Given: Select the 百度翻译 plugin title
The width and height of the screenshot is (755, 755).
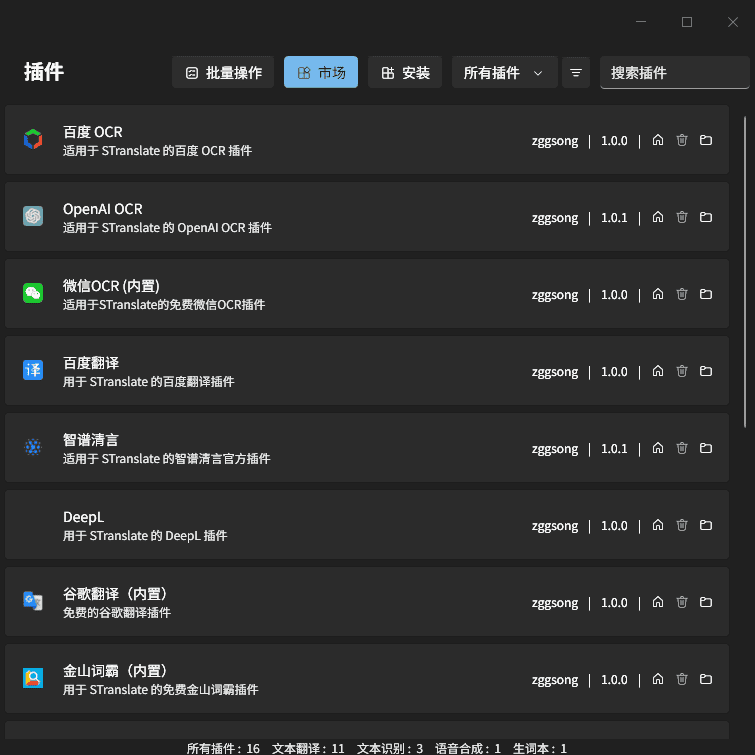Looking at the screenshot, I should click(91, 363).
